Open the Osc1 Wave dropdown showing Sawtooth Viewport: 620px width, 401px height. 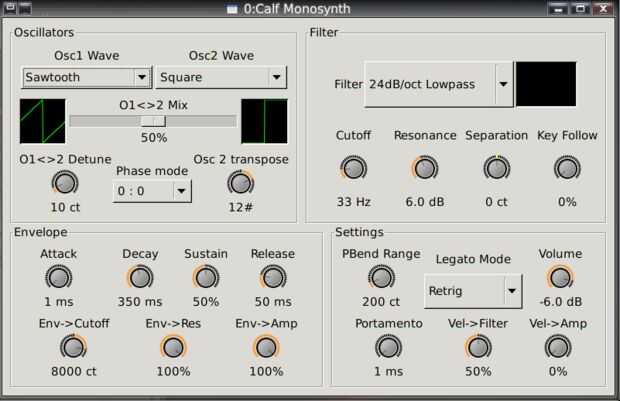click(x=87, y=77)
